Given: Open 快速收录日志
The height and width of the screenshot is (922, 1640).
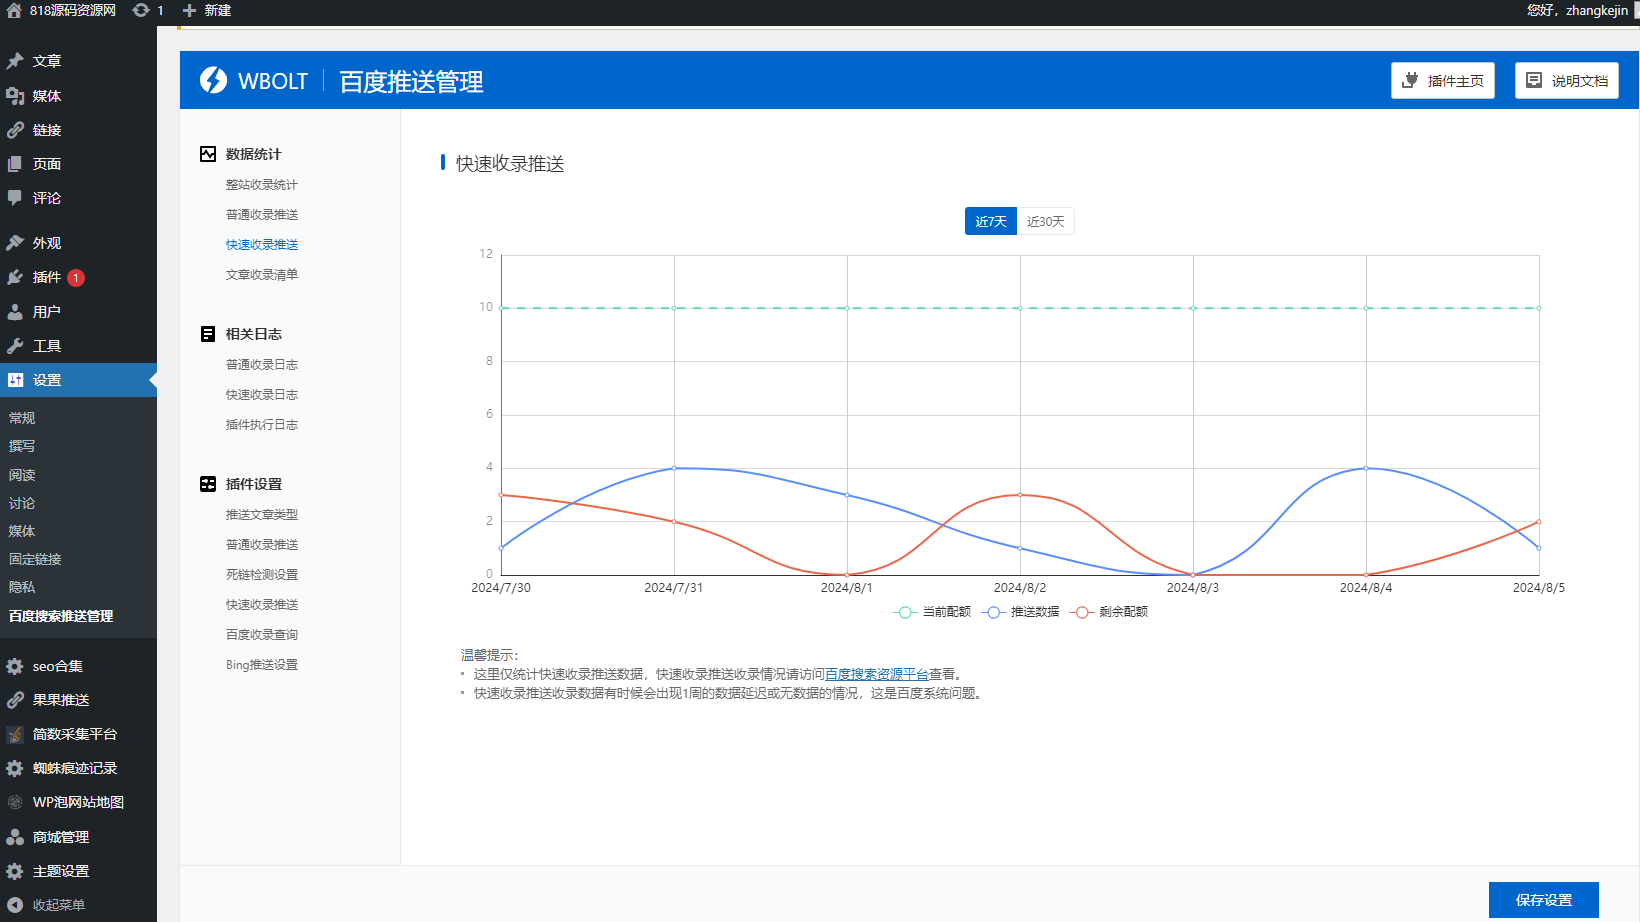Looking at the screenshot, I should click(x=262, y=395).
